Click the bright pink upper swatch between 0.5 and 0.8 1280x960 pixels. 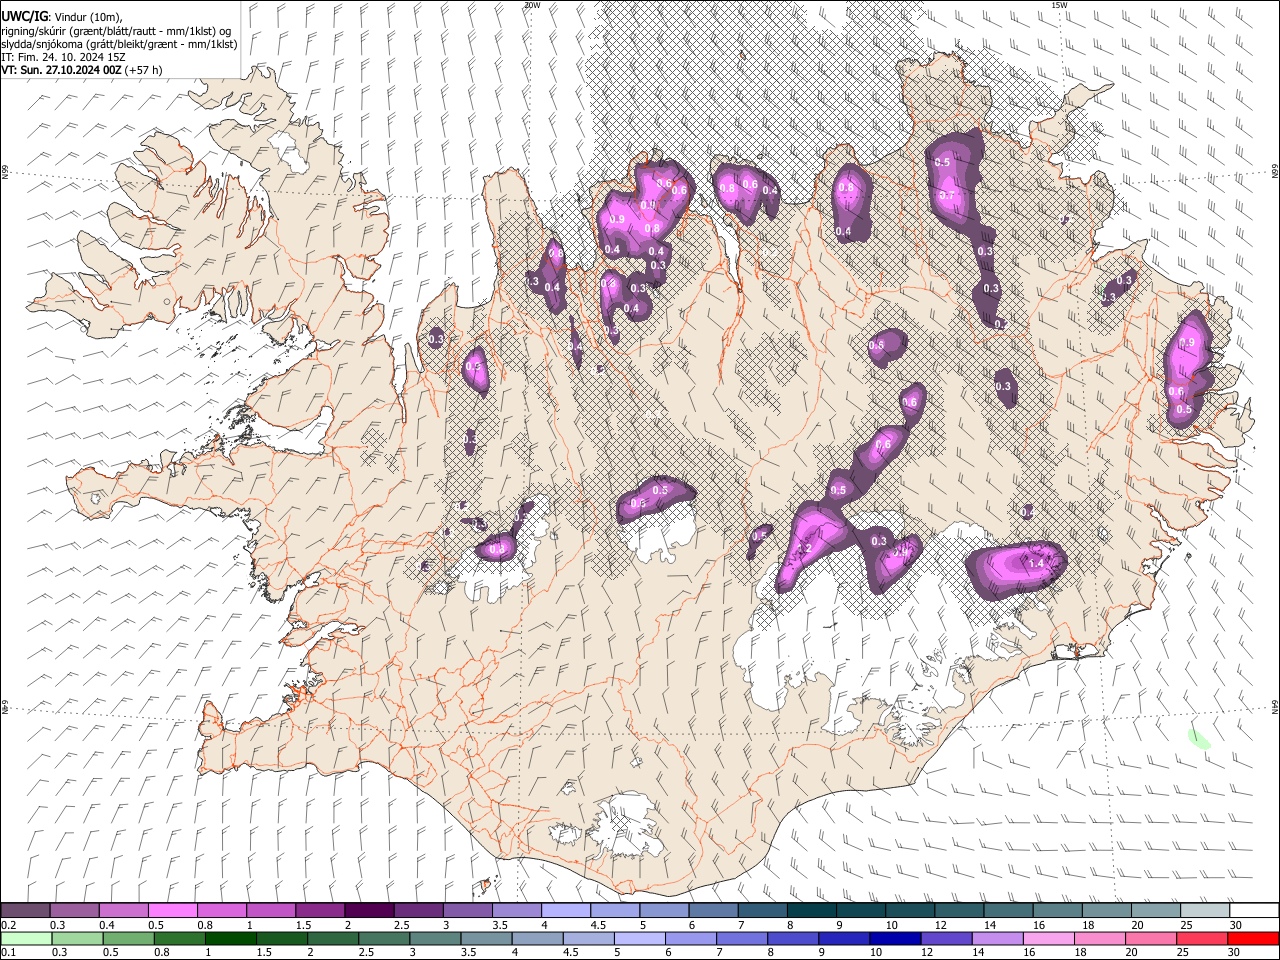173,911
